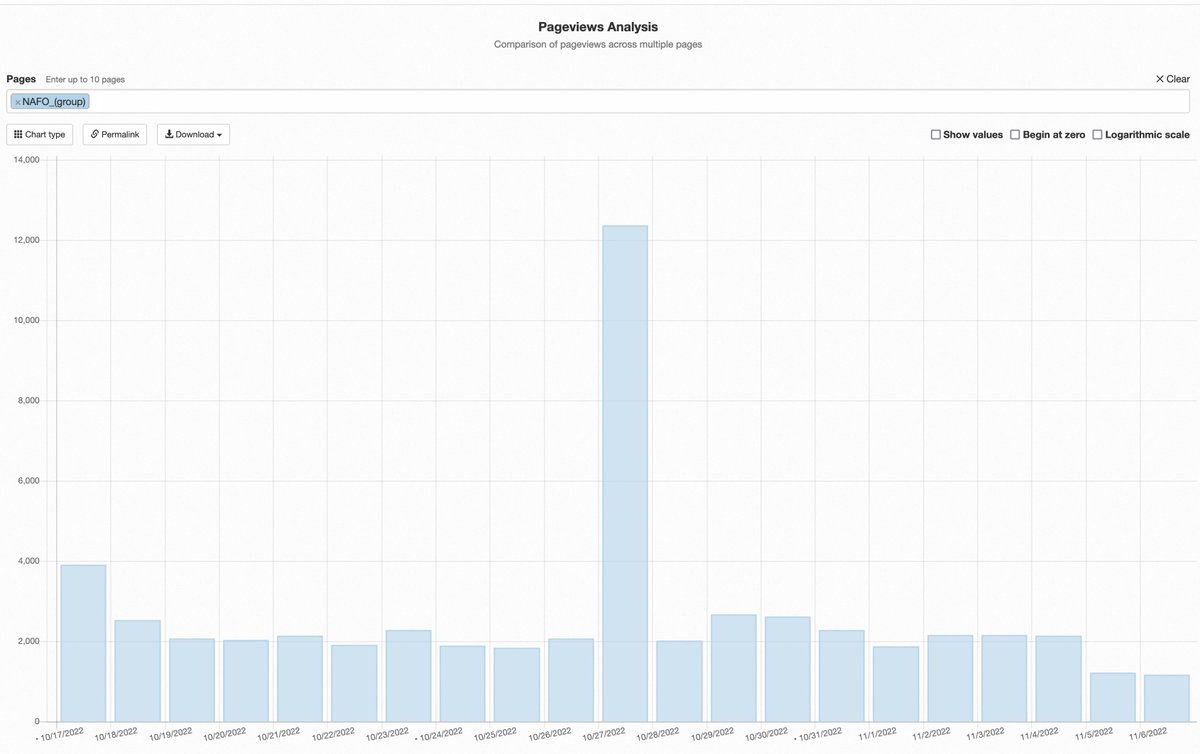This screenshot has height=754, width=1200.
Task: Click the NAFO_(group) page tag label
Action: point(55,101)
